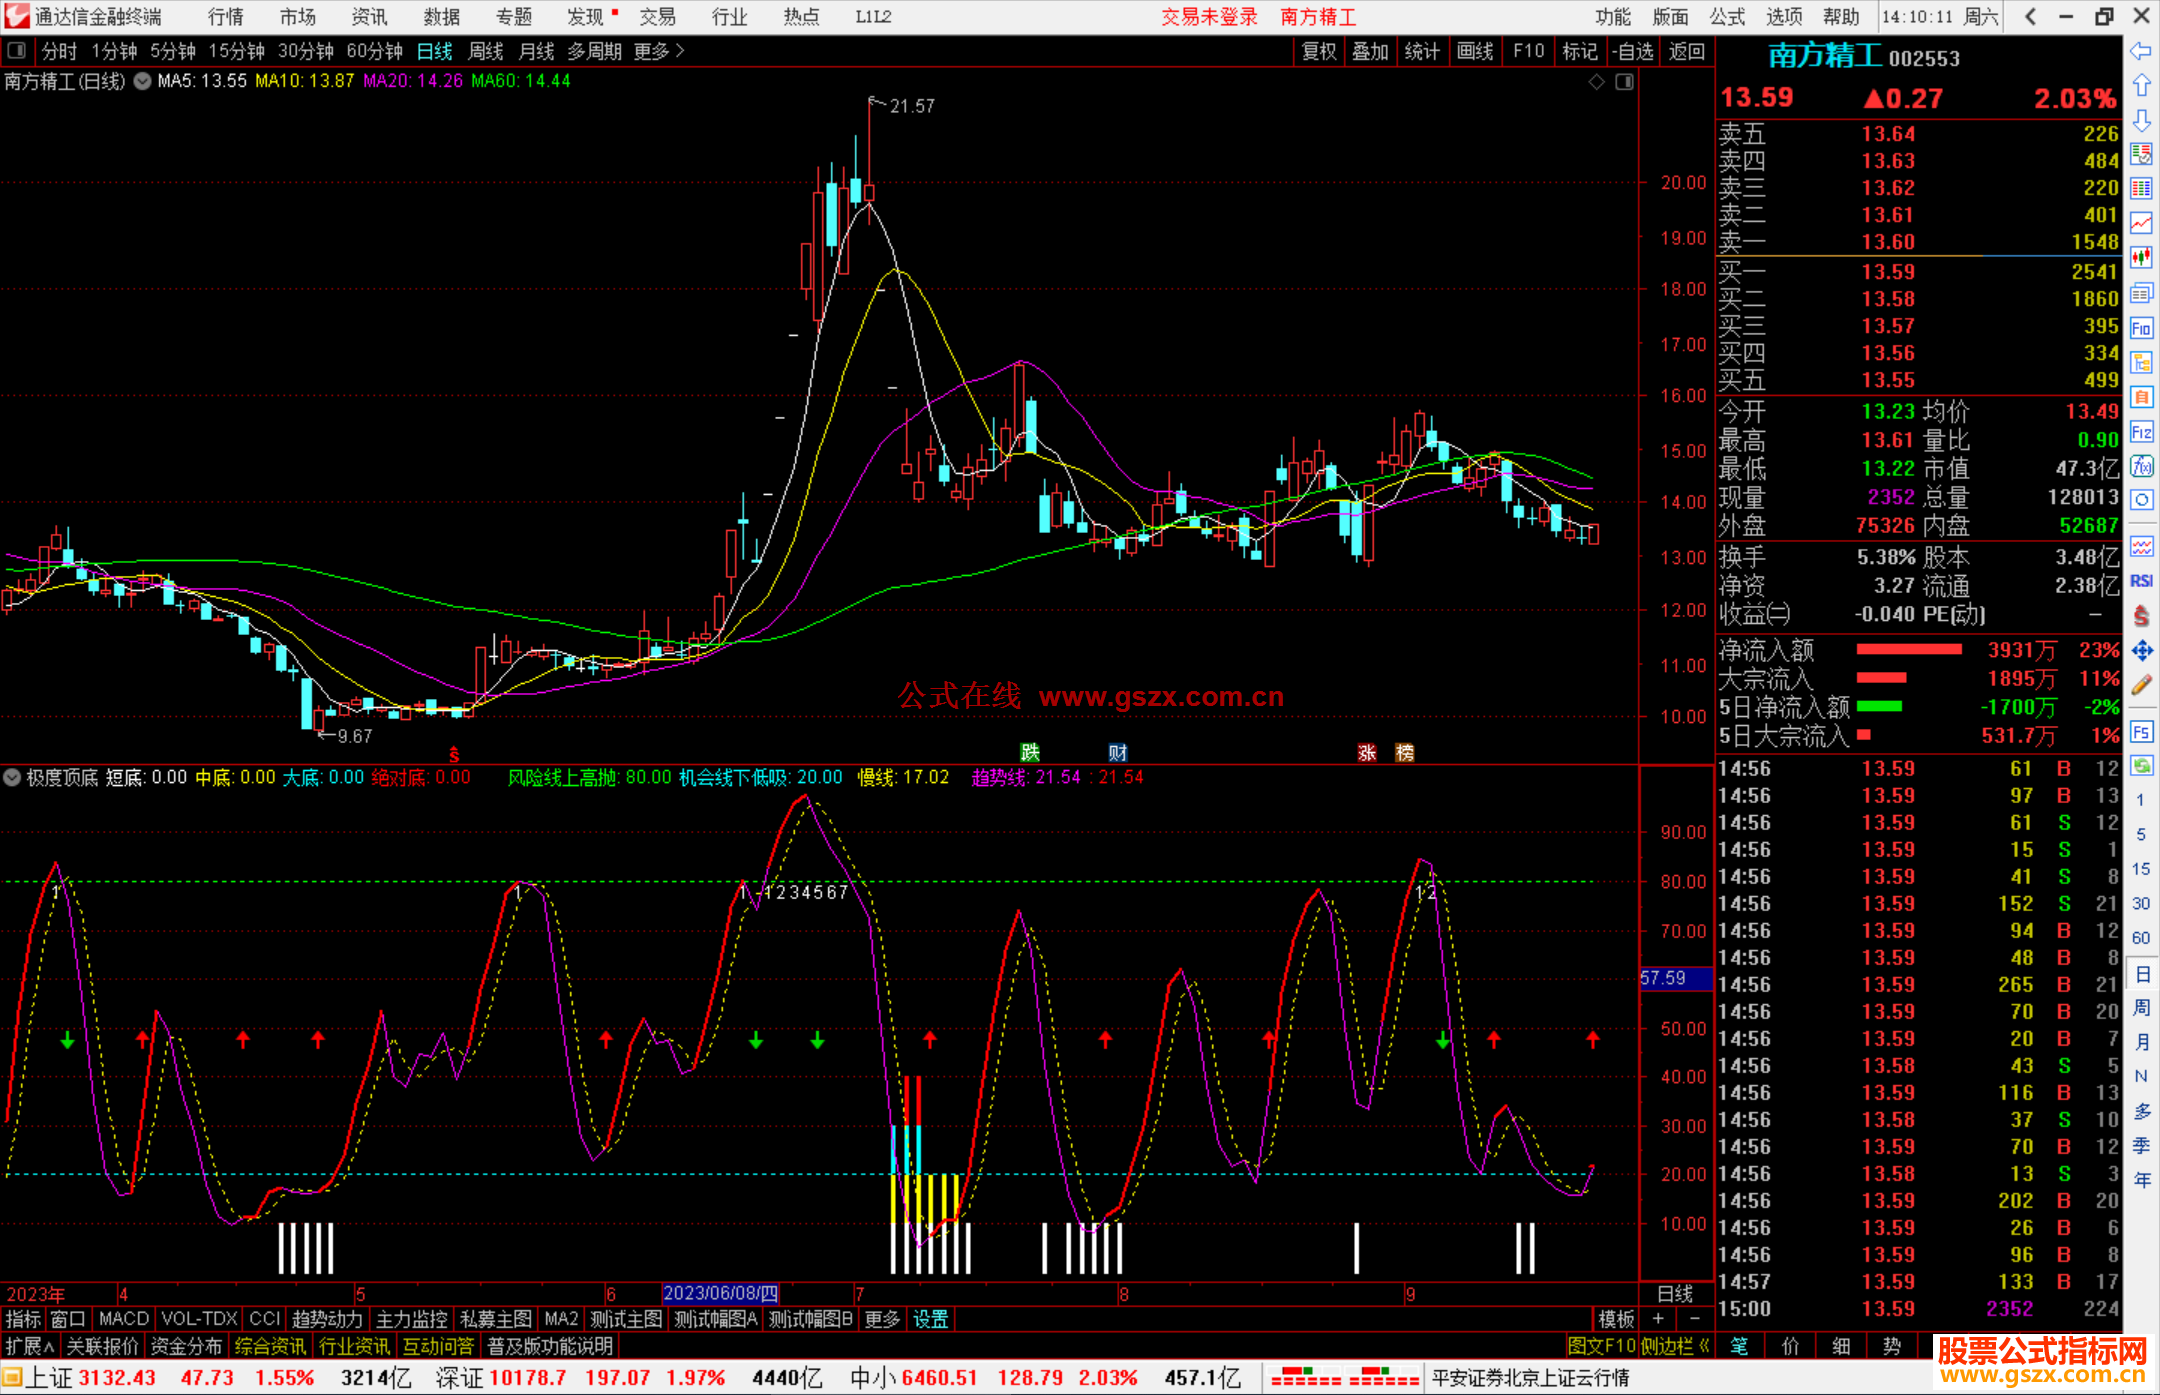Click the 复权 button
The width and height of the screenshot is (2160, 1395).
pyautogui.click(x=1318, y=51)
